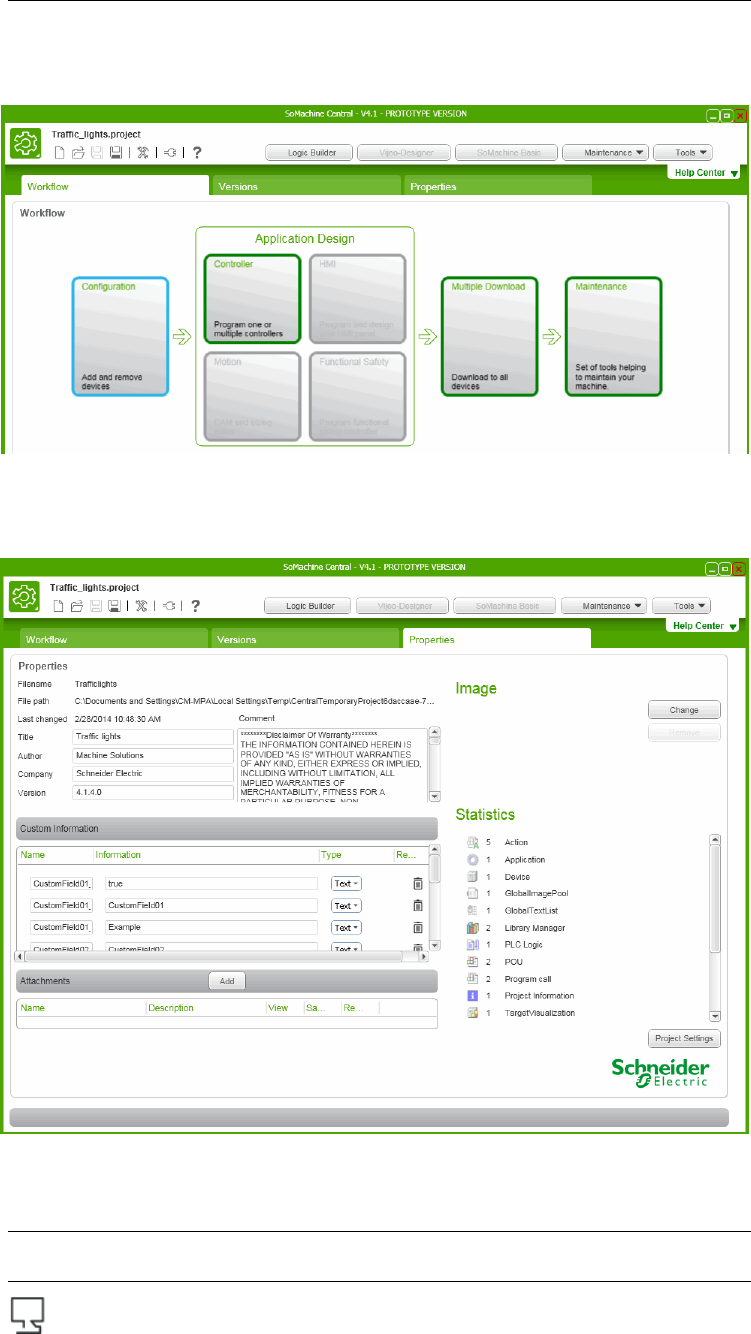Click the Author field 'Machine Solutions'
Screen dimensions: 751x1334
coord(153,755)
